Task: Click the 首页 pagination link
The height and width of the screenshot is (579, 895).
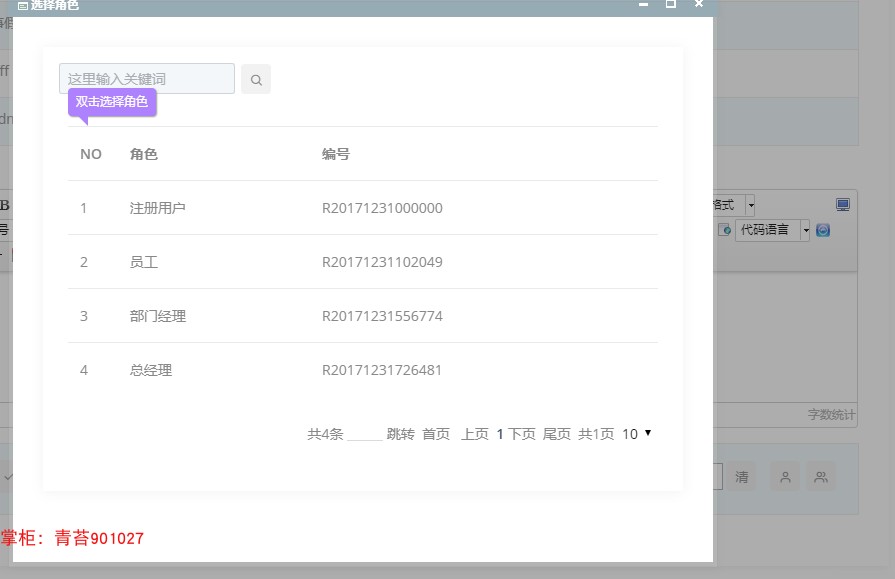Action: click(x=434, y=434)
